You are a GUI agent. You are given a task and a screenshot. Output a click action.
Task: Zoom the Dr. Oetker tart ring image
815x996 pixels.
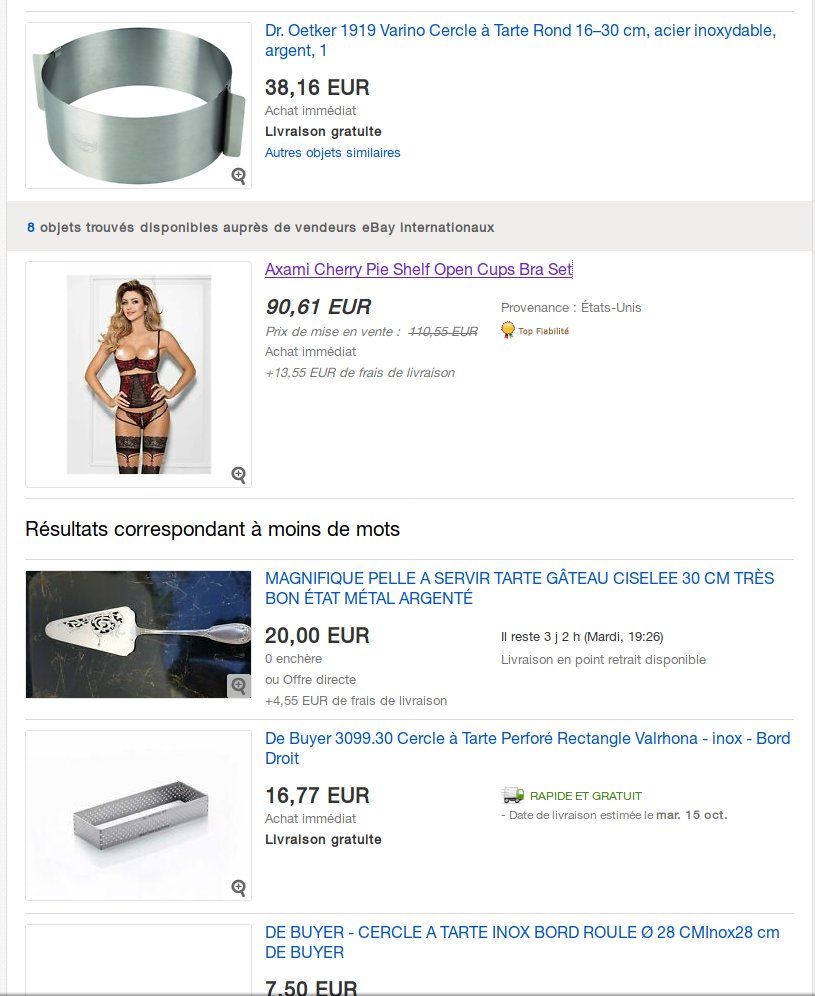coord(238,175)
